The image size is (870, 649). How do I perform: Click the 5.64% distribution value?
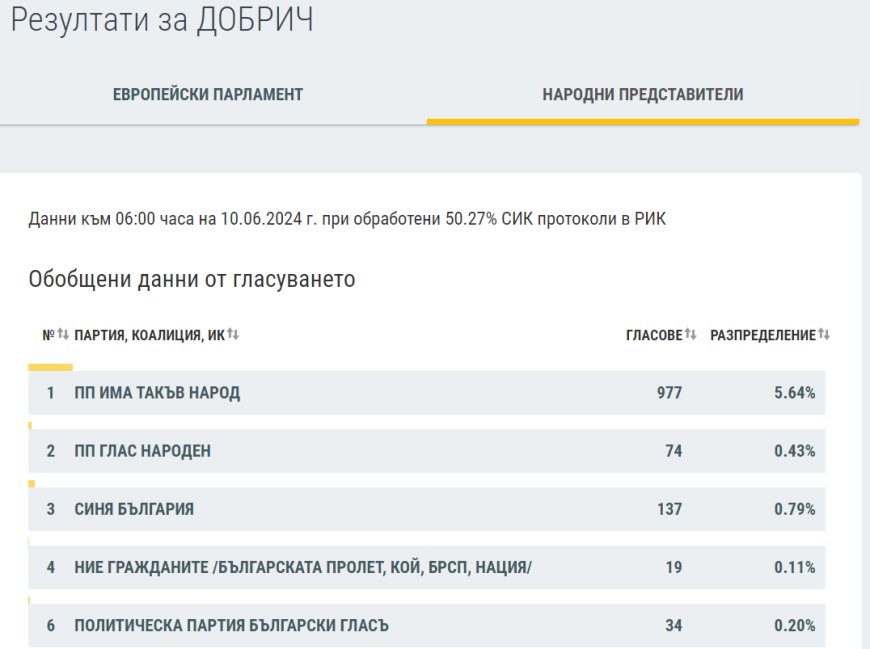[x=794, y=394]
